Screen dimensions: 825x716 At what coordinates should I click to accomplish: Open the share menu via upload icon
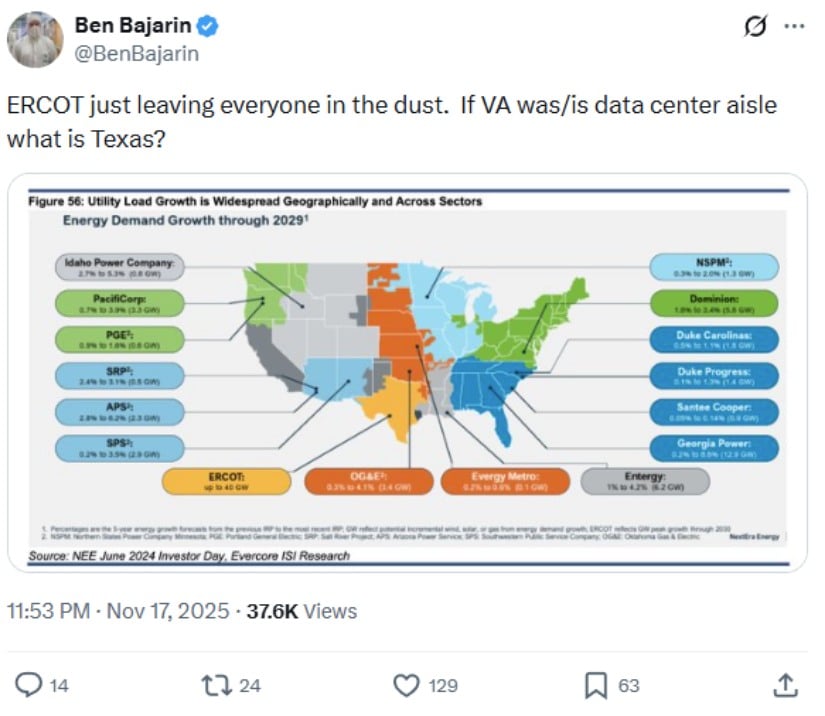pyautogui.click(x=784, y=686)
